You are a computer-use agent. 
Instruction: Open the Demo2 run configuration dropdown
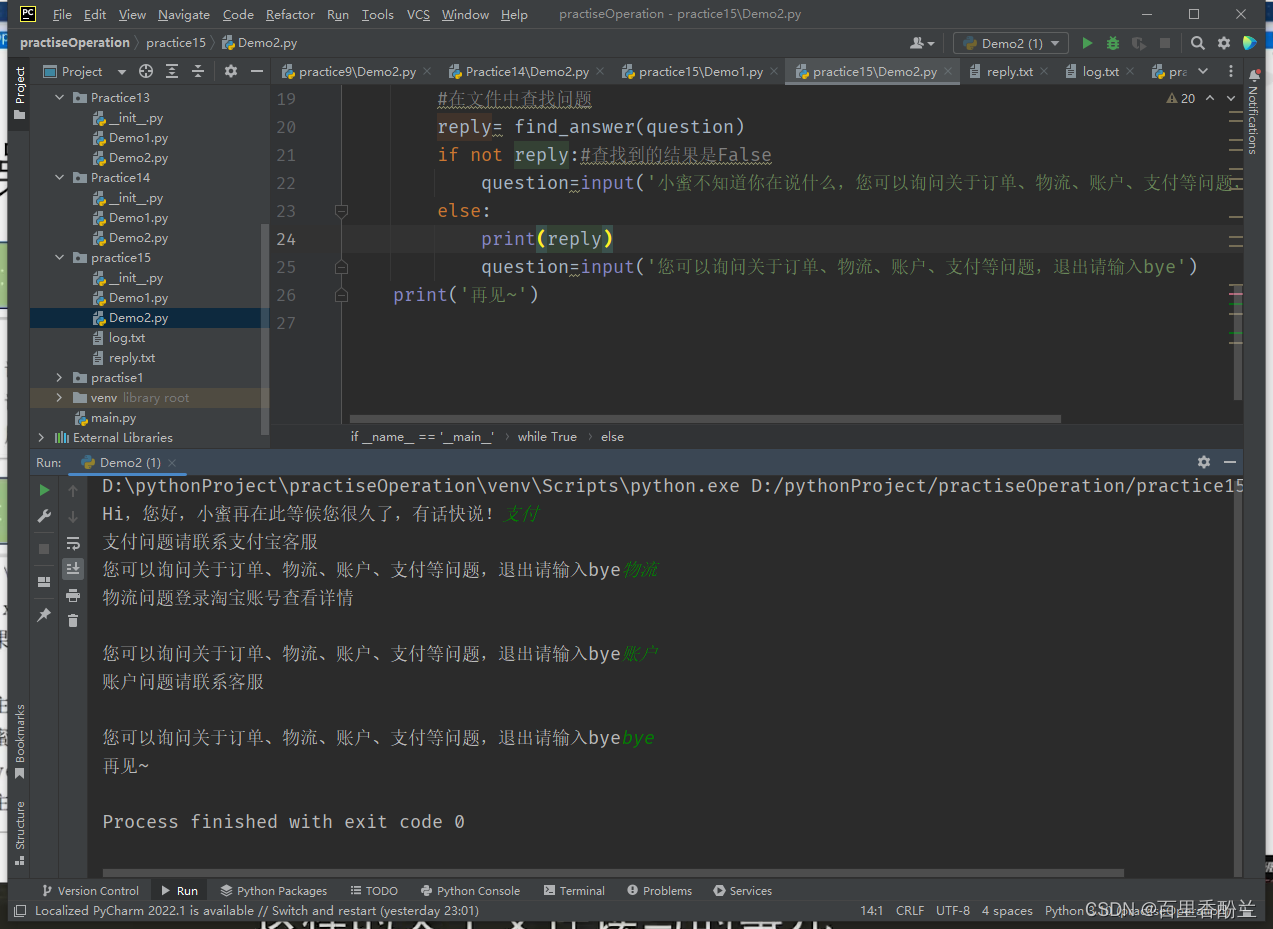click(x=1011, y=43)
